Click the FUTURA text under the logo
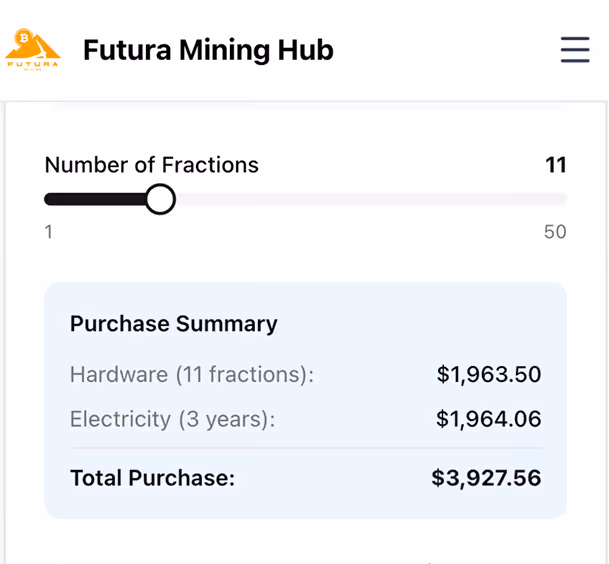 click(33, 64)
